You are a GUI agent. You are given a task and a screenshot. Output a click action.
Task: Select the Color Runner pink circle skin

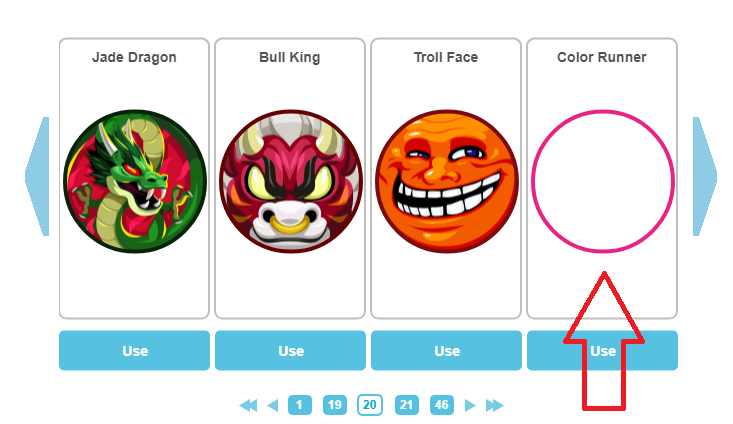tap(603, 181)
